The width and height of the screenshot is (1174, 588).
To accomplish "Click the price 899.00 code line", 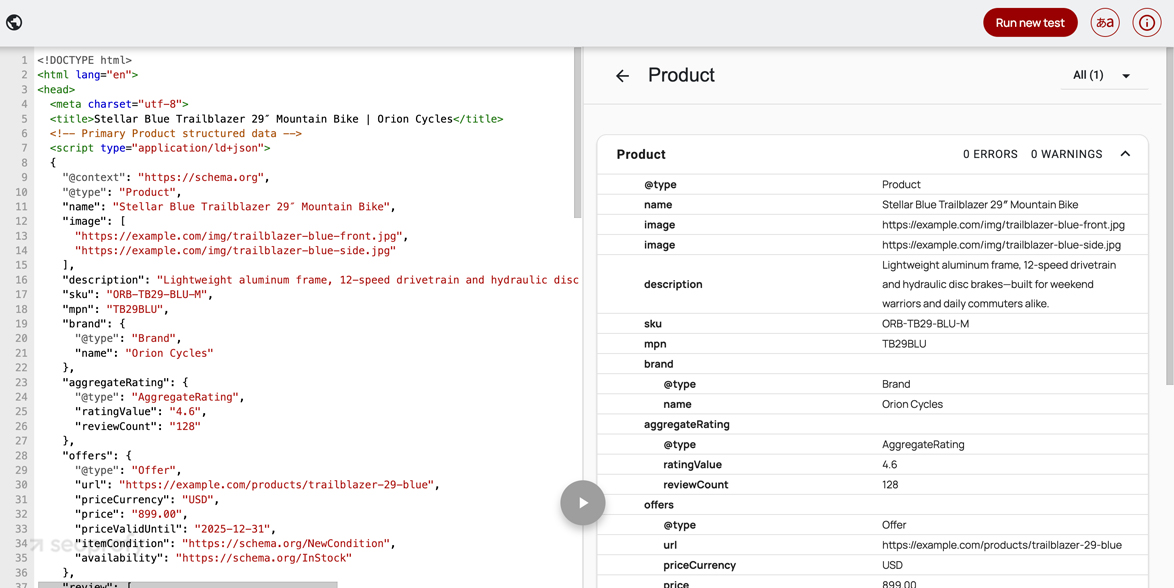I will [131, 515].
